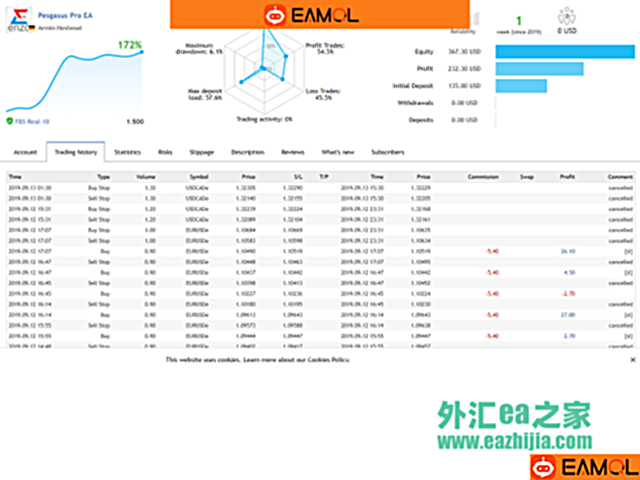
Task: Go to the Risks tab
Action: pyautogui.click(x=165, y=152)
